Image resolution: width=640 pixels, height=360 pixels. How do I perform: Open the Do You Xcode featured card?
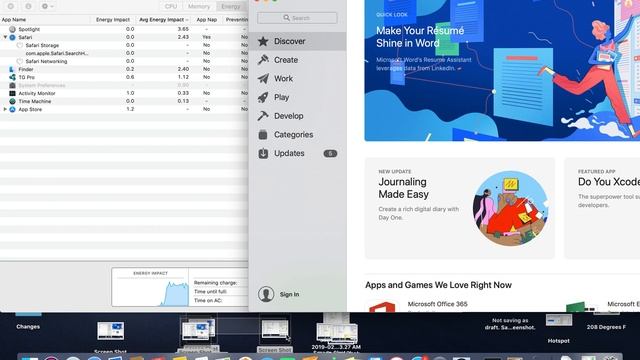602,208
